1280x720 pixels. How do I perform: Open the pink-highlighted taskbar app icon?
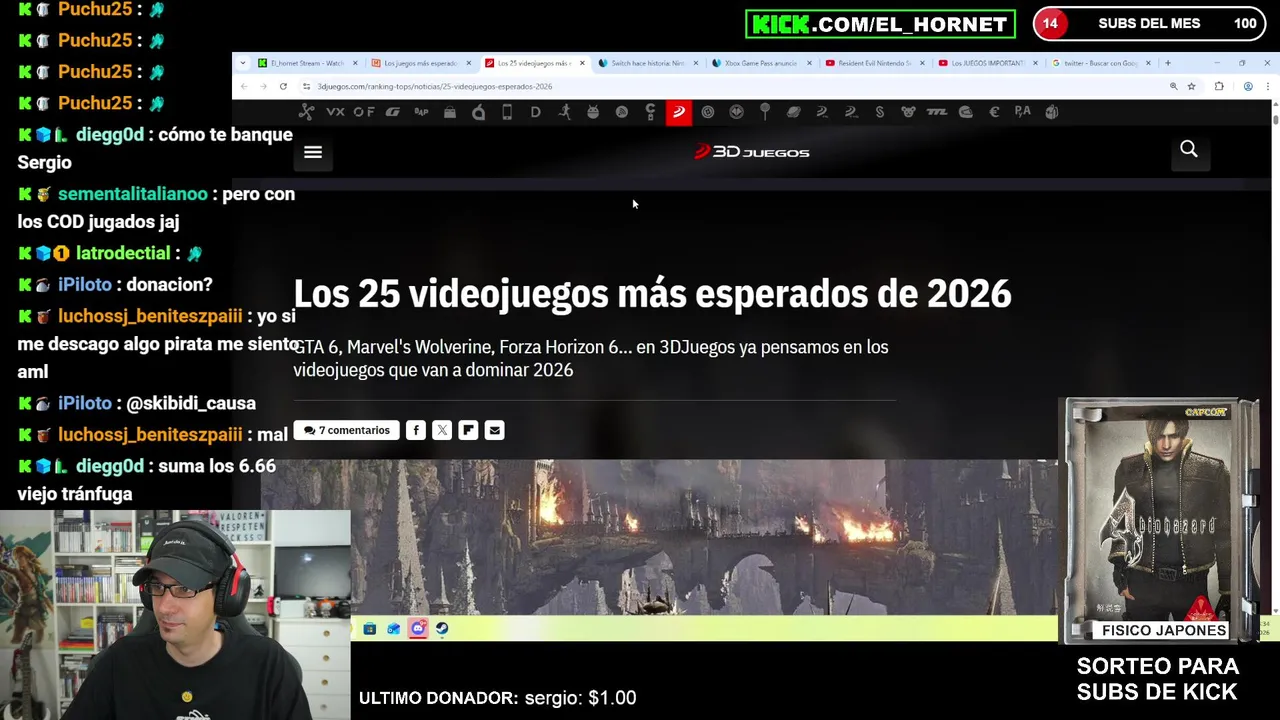tap(418, 628)
